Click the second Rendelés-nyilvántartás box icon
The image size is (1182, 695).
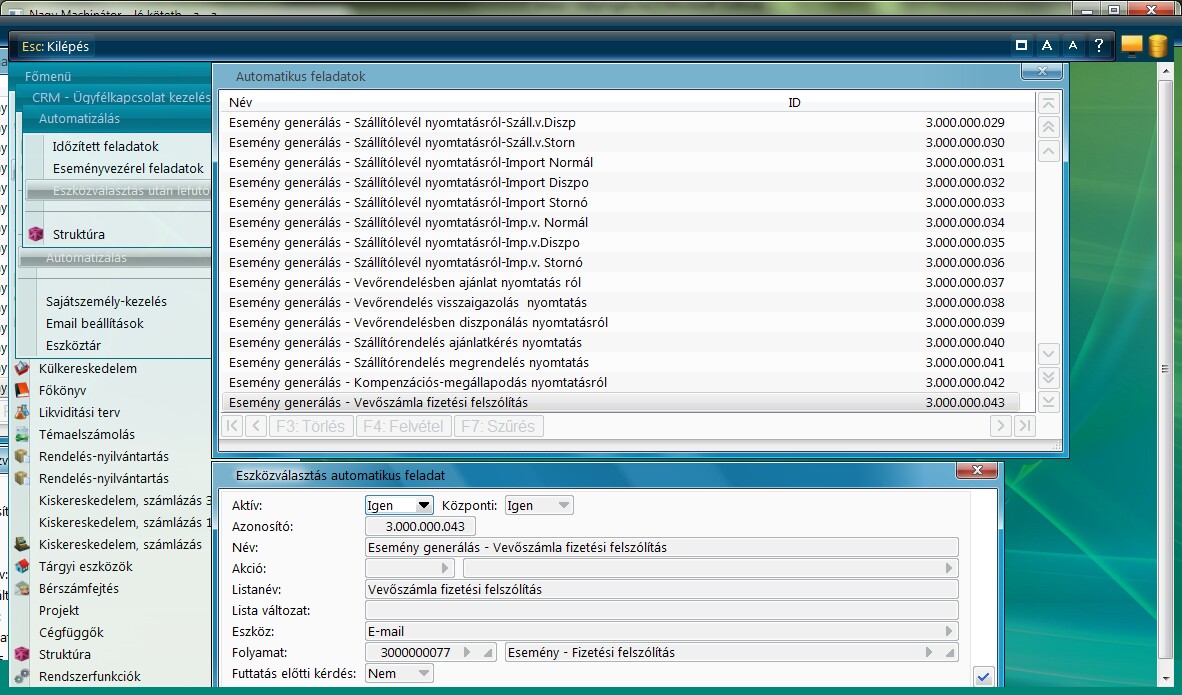(22, 478)
